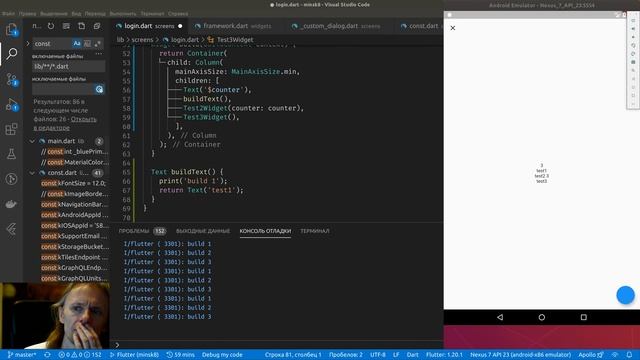Switch to const.dart editor tab
The image size is (640, 360).
point(420,26)
